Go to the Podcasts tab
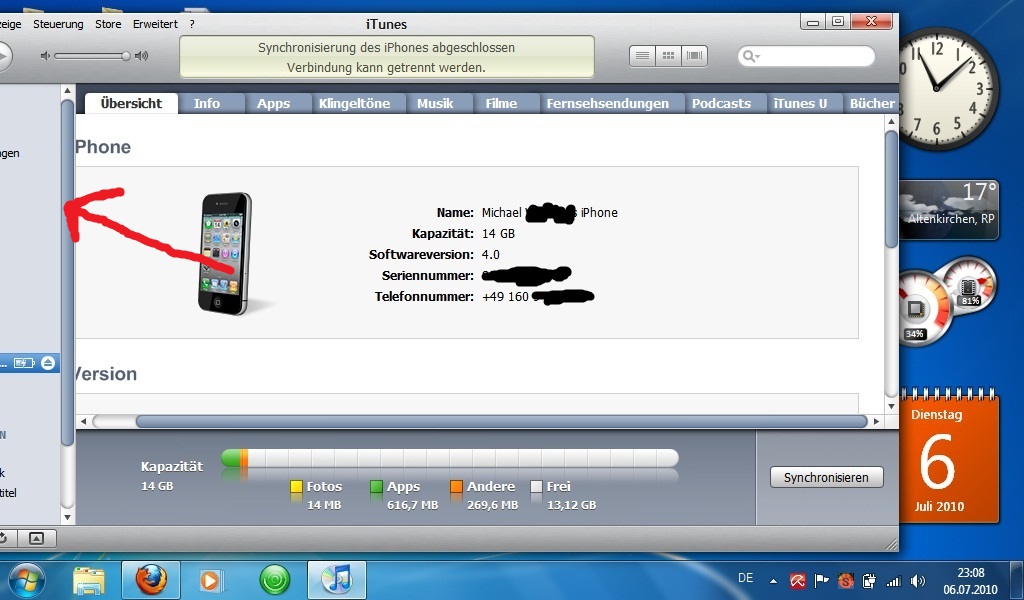The image size is (1024, 600). tap(721, 103)
